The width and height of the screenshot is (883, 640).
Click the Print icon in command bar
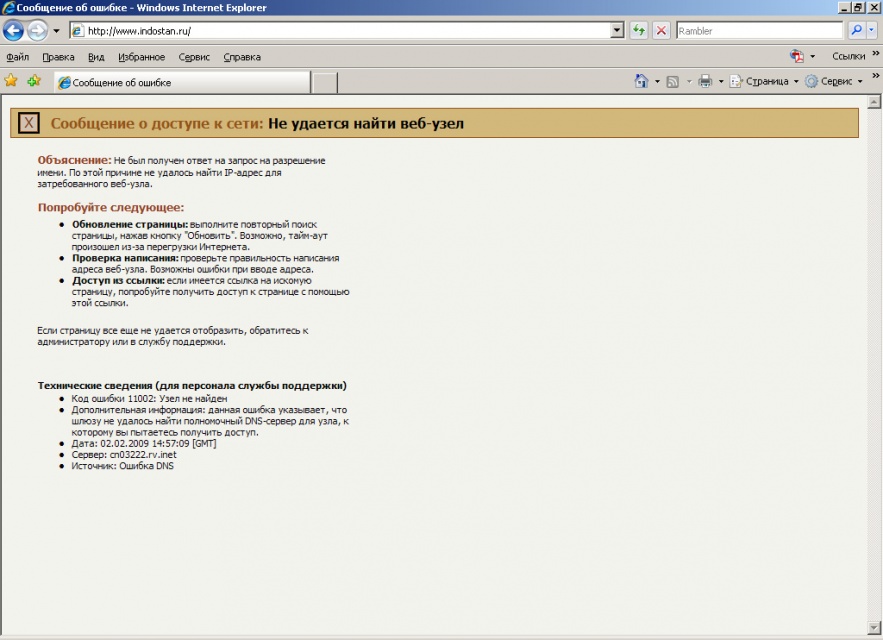coord(705,81)
